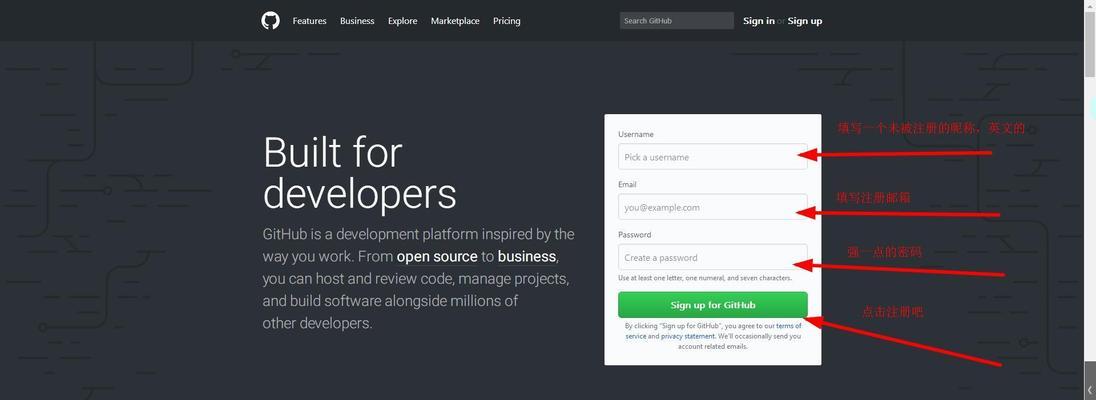Click the you@example.com email field
The image size is (1096, 400).
point(712,207)
